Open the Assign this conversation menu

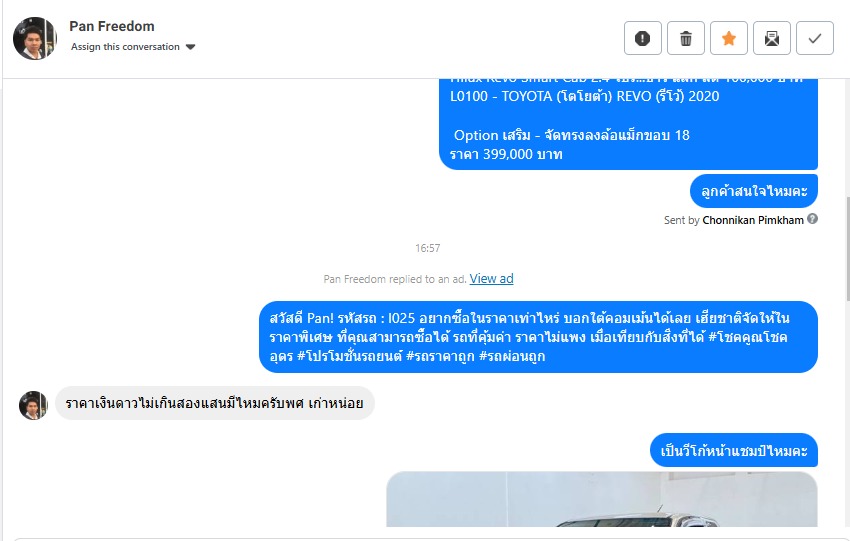coord(132,47)
